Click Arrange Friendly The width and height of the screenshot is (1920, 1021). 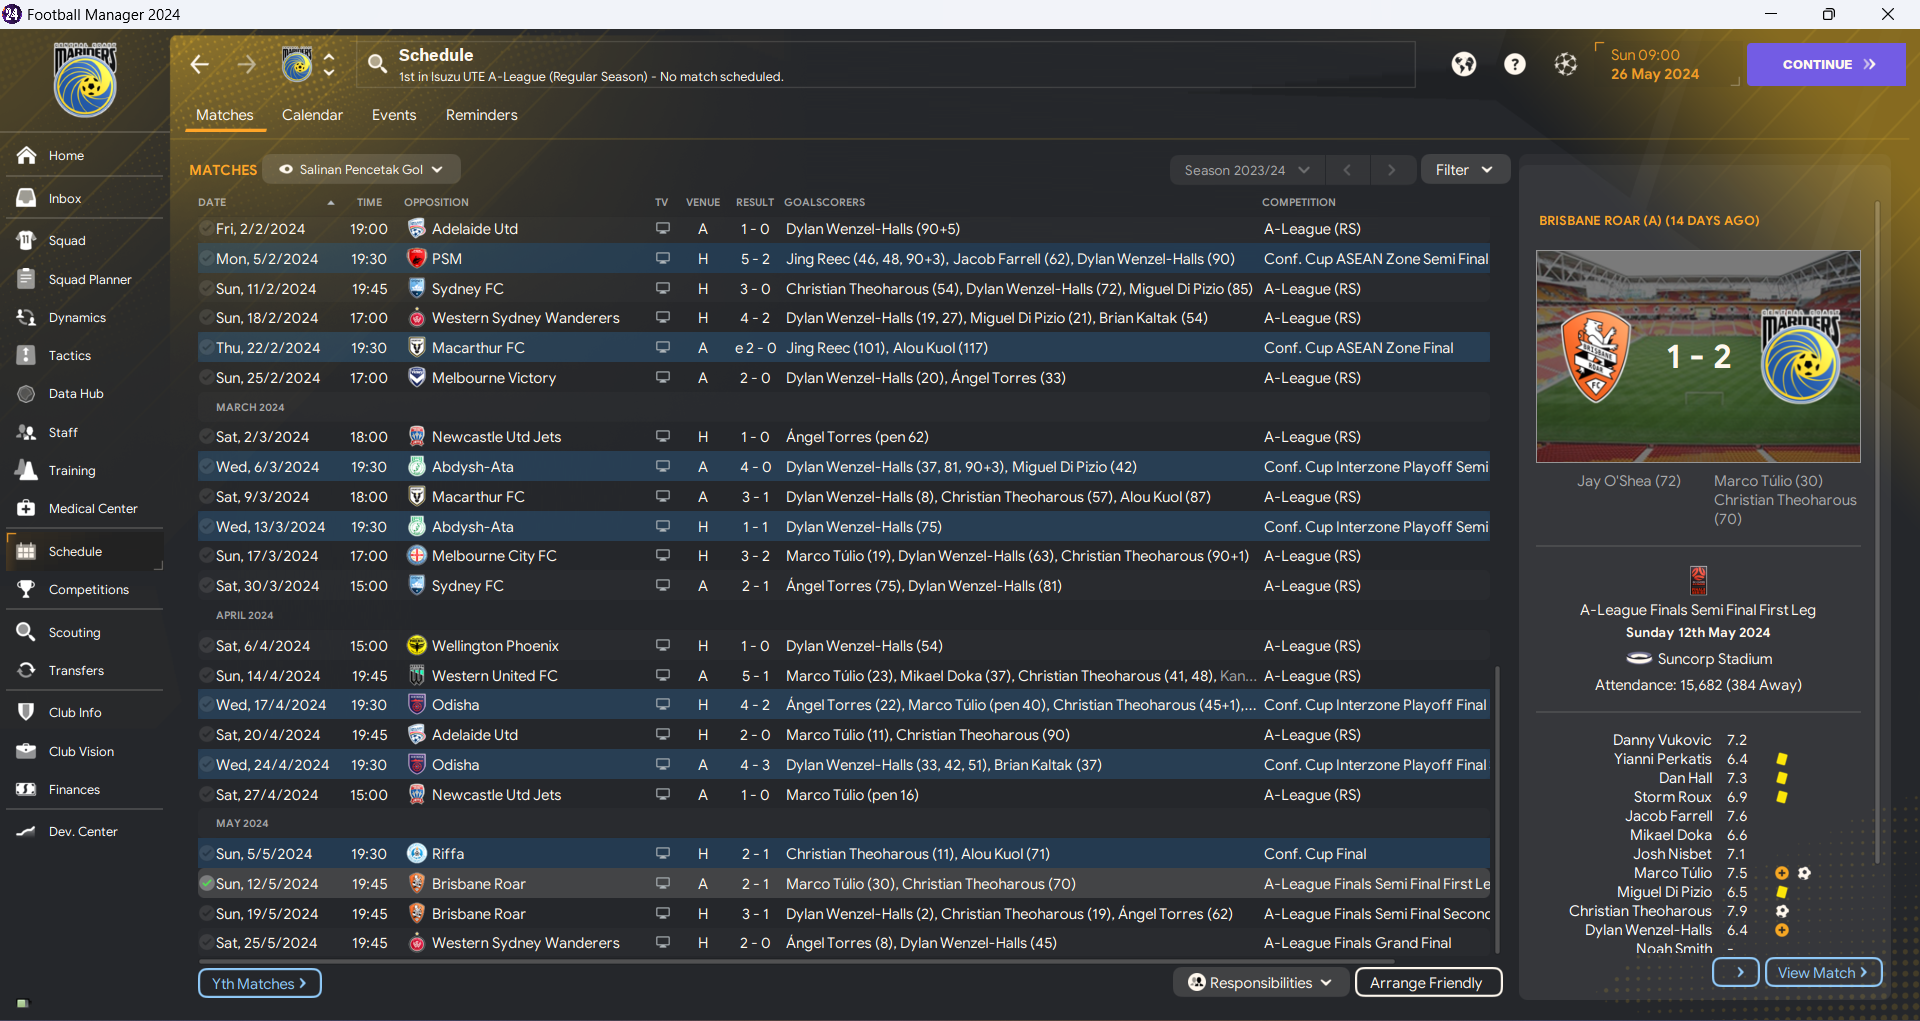(x=1428, y=983)
